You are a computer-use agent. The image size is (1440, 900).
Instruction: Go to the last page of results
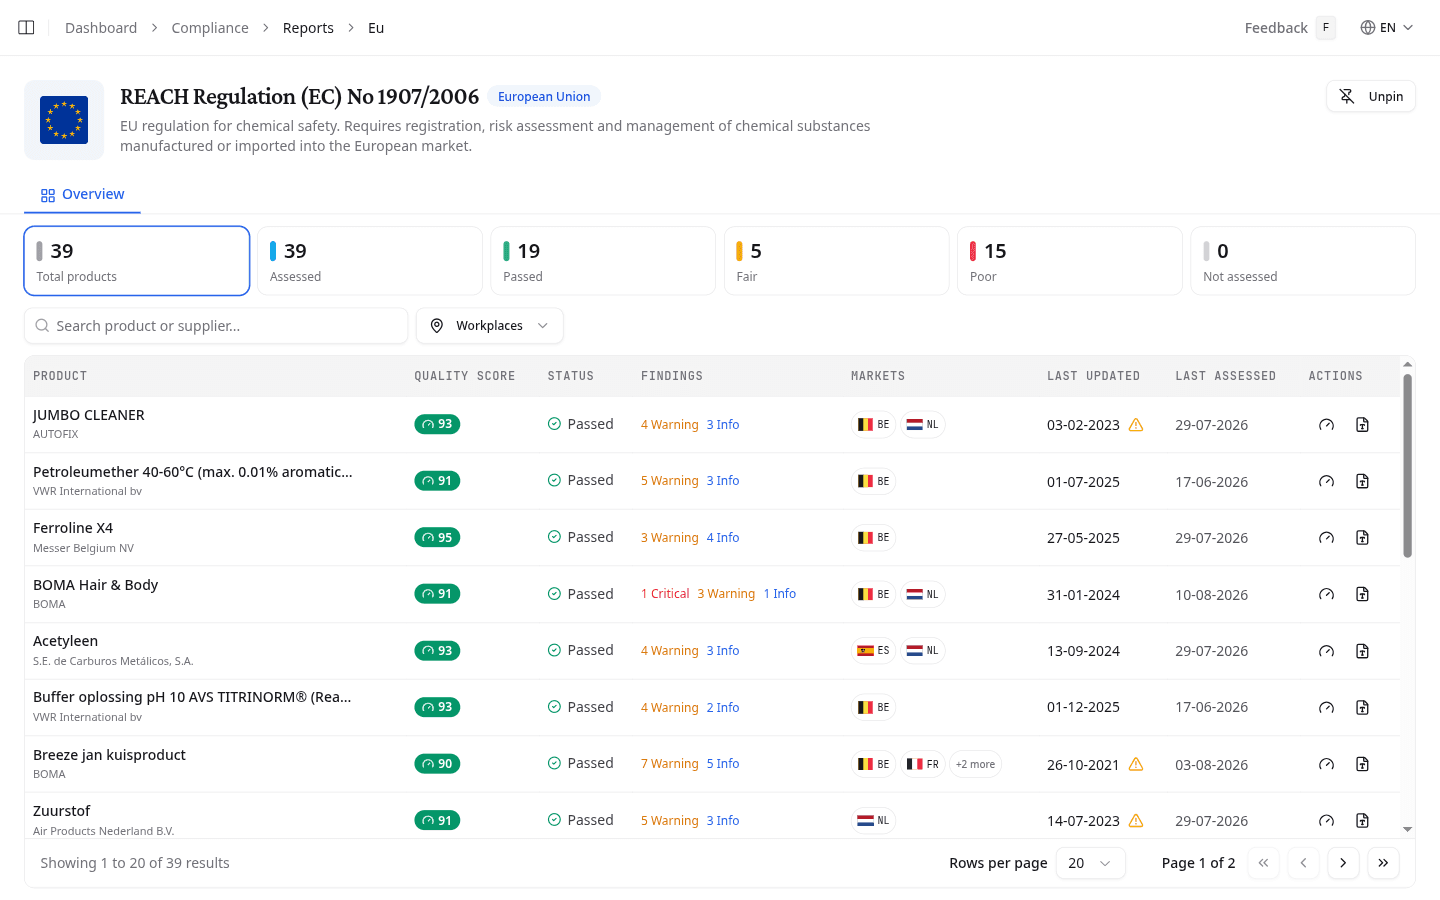[x=1383, y=863]
